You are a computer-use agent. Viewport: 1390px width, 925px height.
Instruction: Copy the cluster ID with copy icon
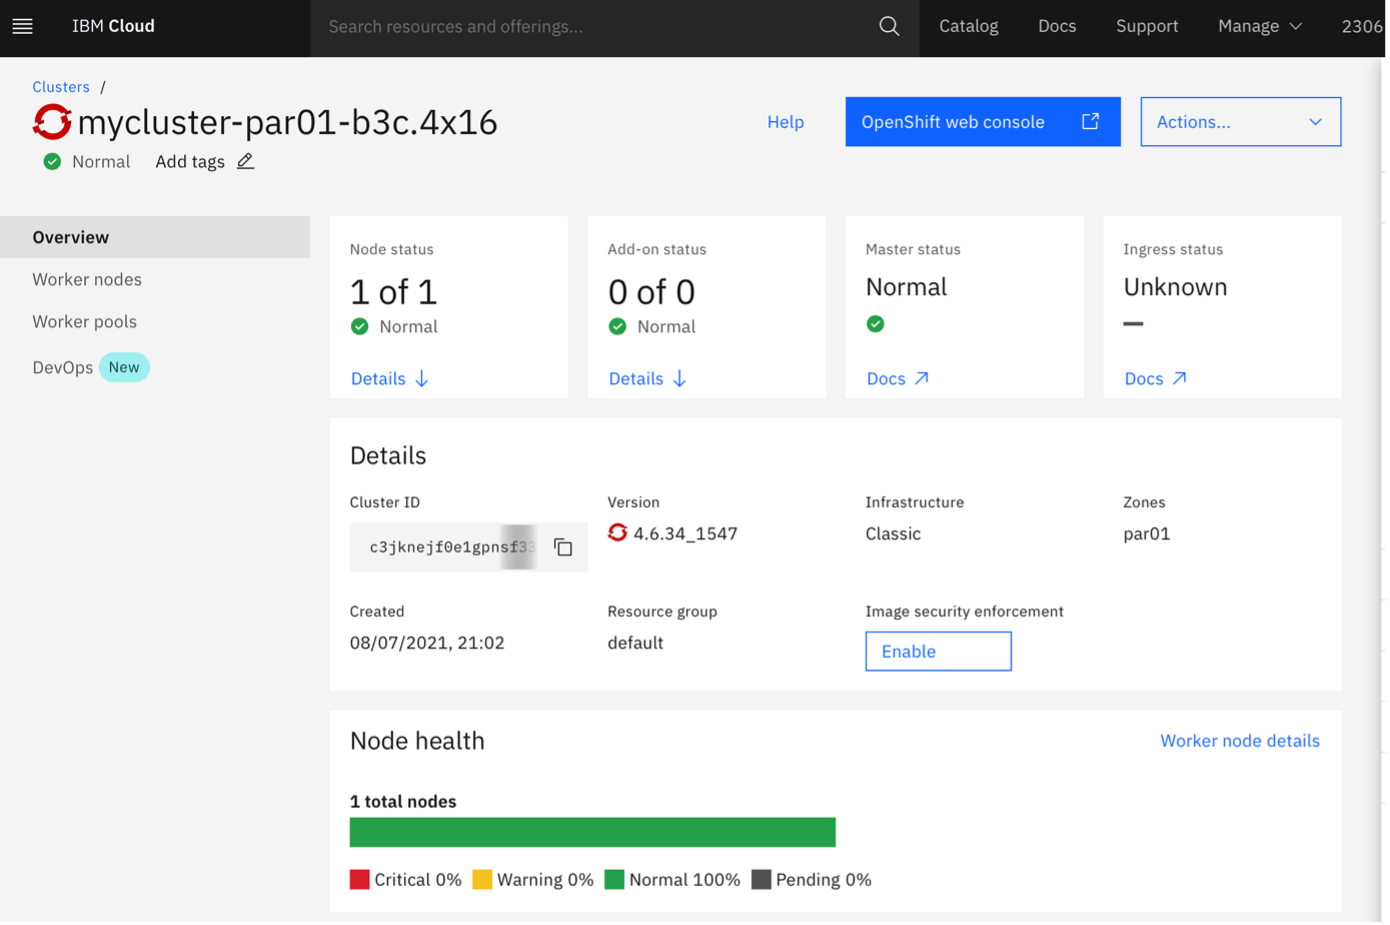(563, 547)
